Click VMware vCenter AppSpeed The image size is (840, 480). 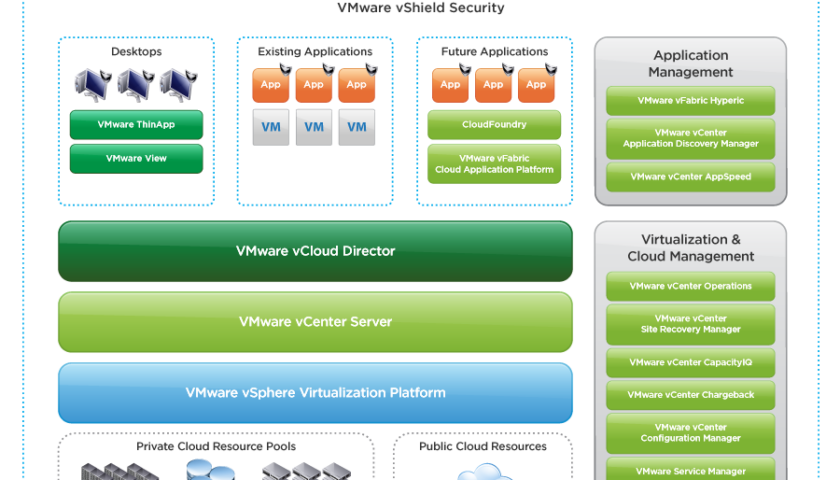click(691, 177)
